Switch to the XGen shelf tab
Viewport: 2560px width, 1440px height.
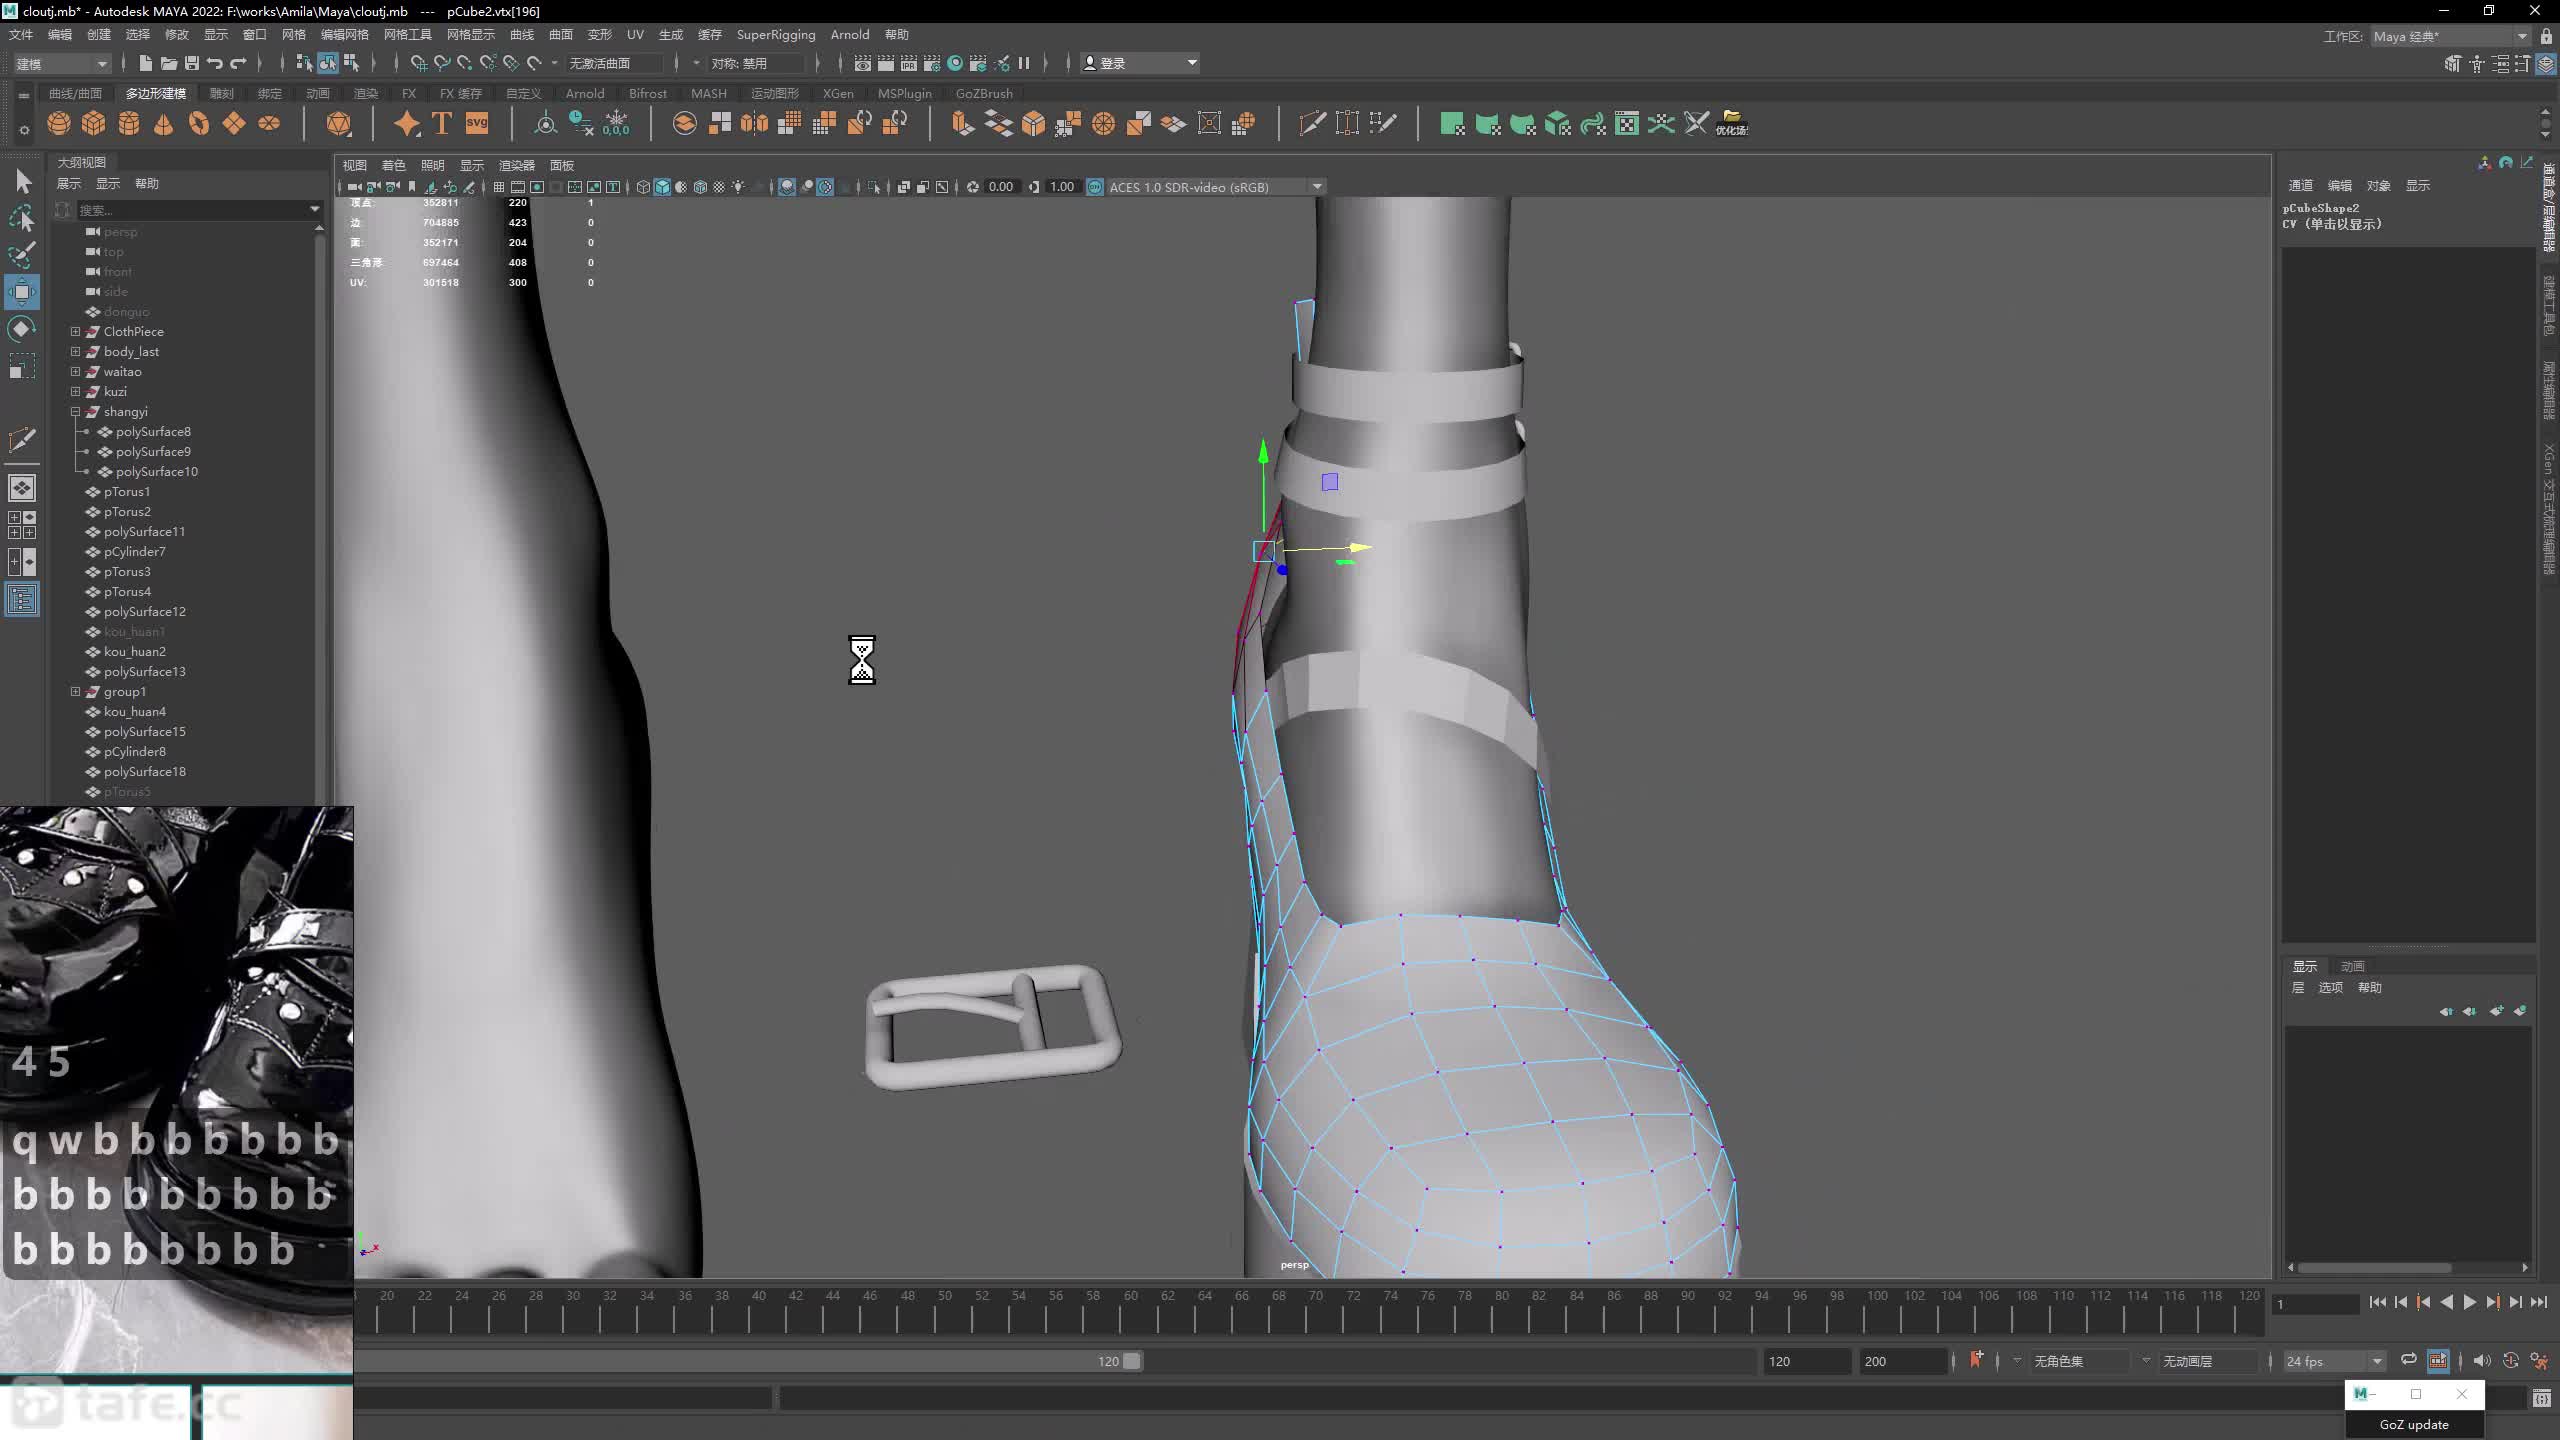click(838, 93)
